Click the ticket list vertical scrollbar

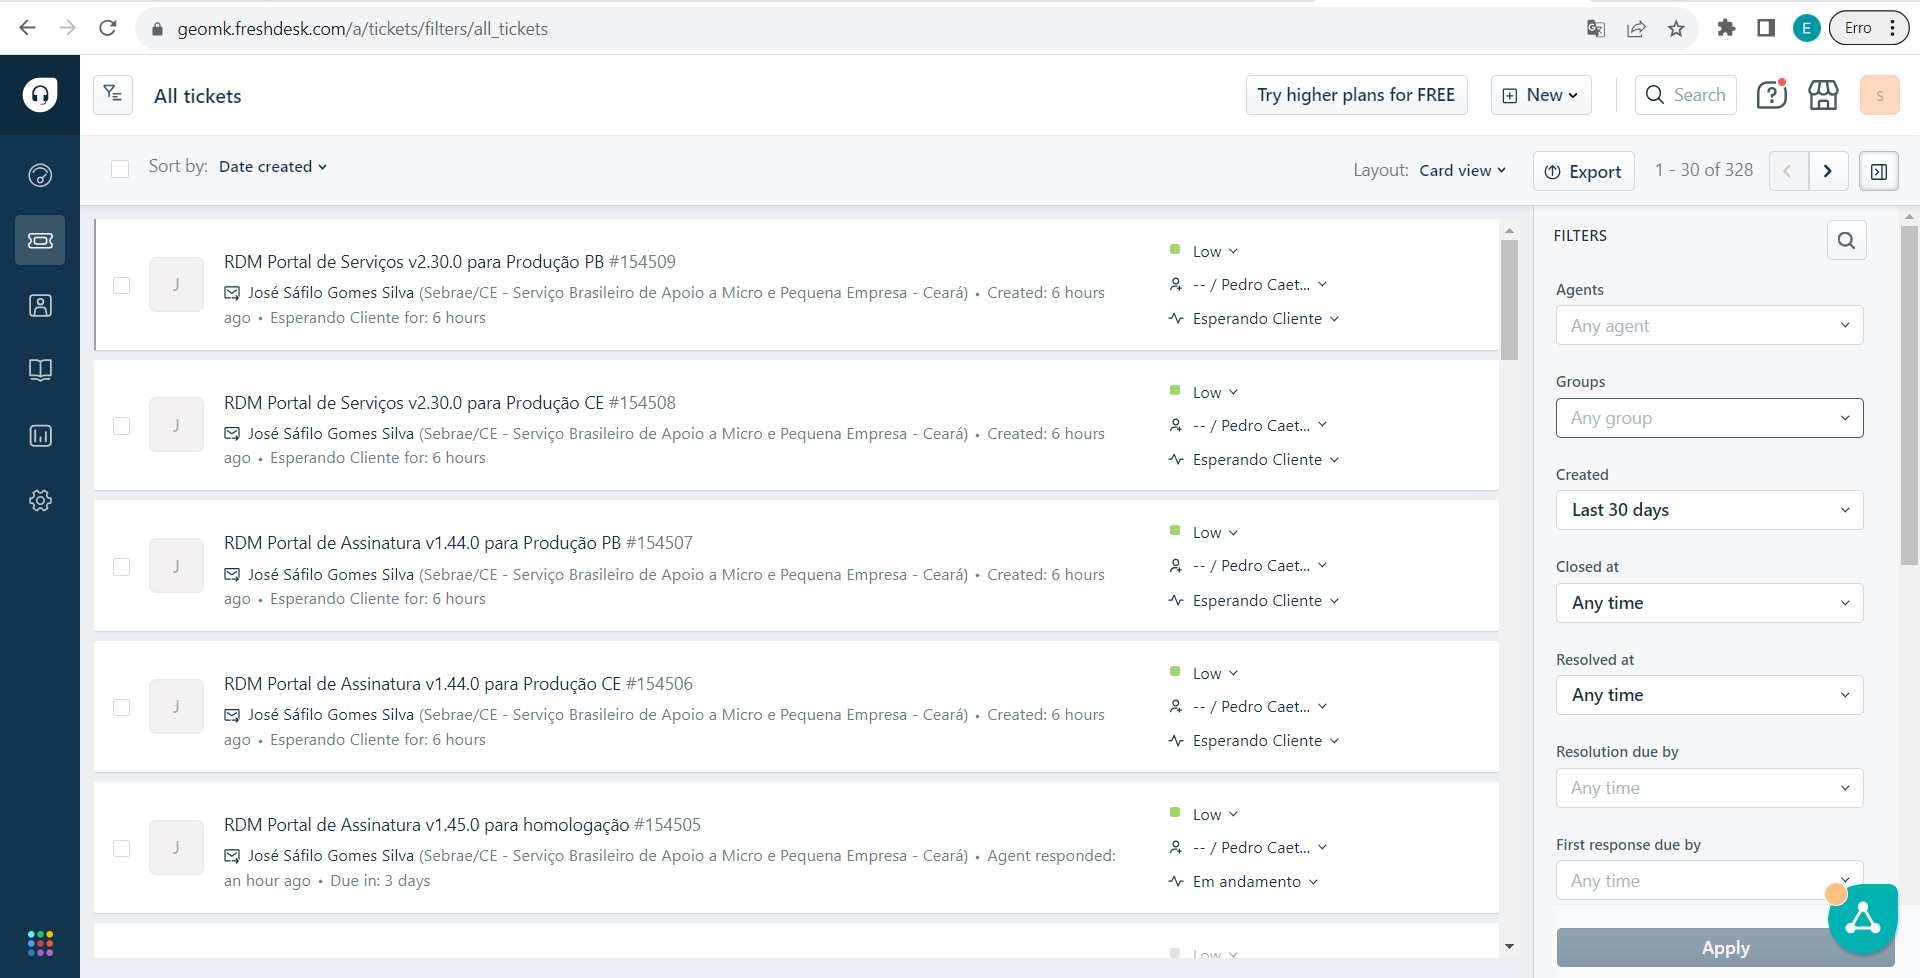pos(1509,300)
